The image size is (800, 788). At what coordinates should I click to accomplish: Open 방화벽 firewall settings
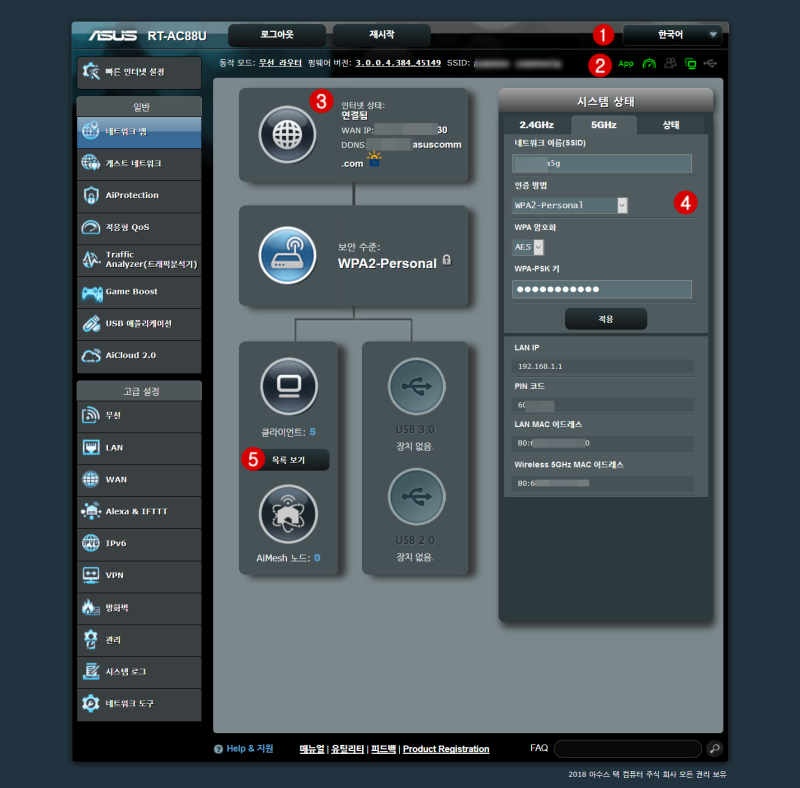coord(139,608)
